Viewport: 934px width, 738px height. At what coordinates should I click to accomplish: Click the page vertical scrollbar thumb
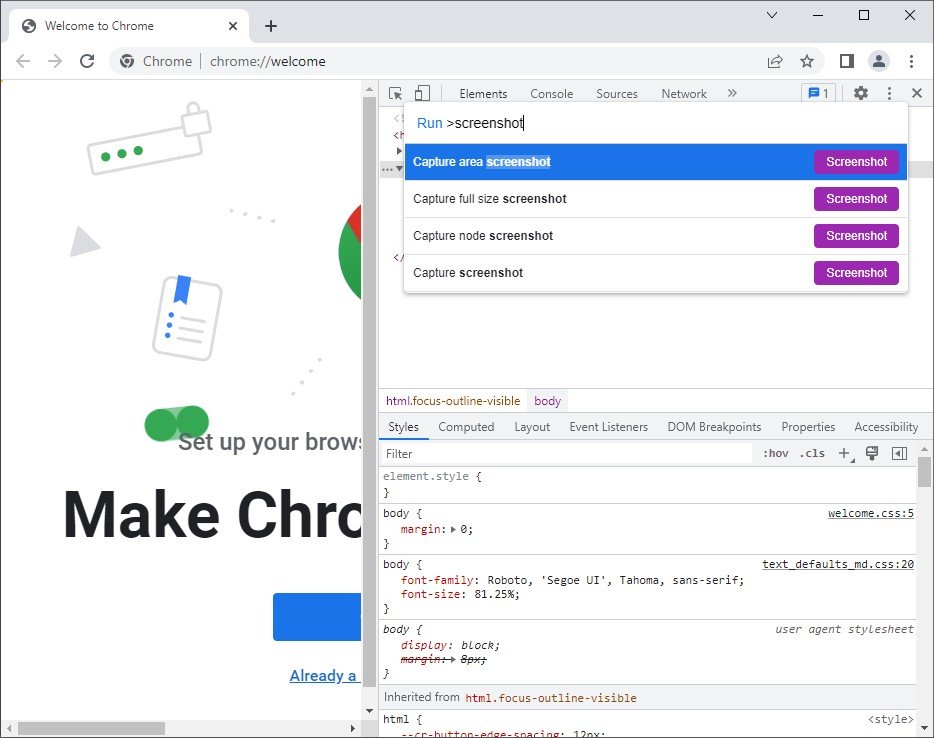(x=369, y=390)
